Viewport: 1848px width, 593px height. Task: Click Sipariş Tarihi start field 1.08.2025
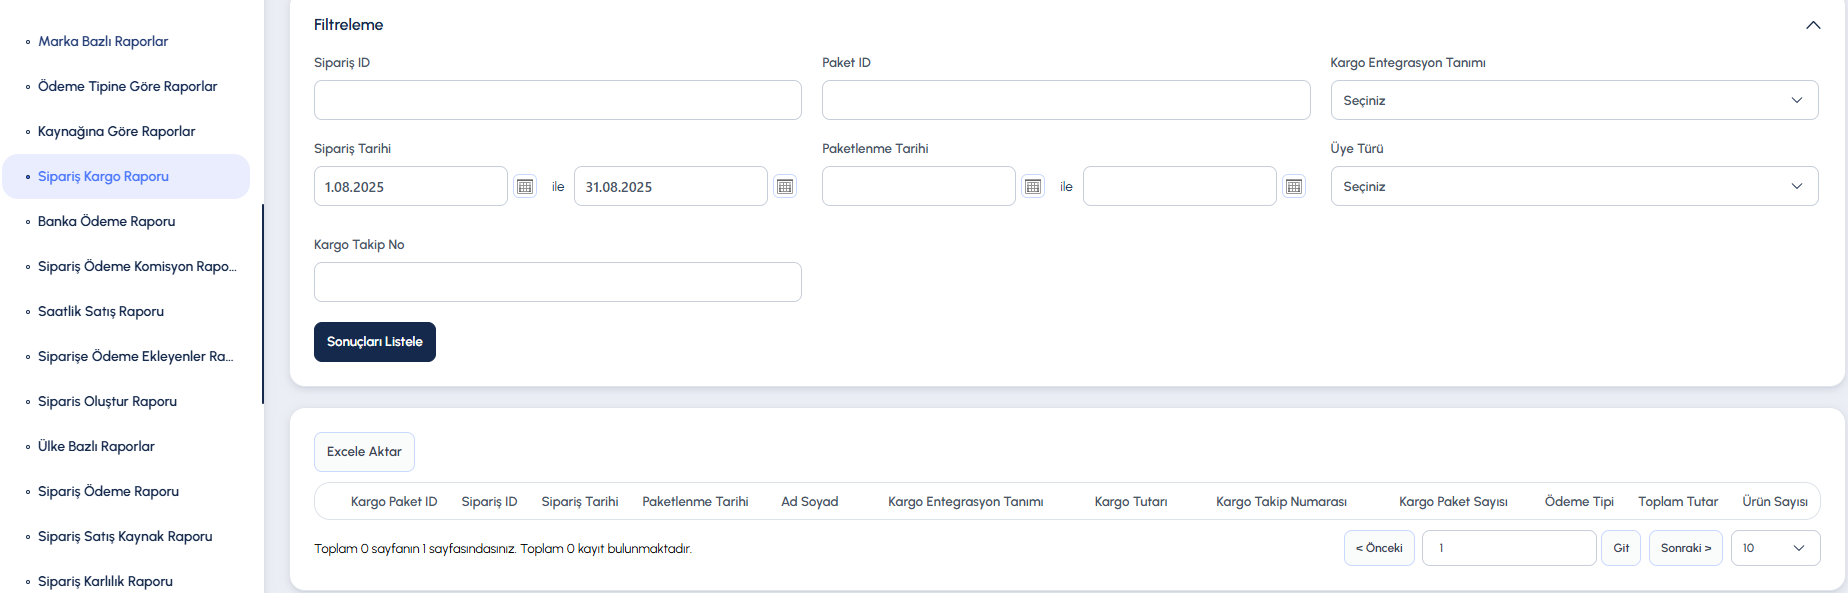(411, 186)
